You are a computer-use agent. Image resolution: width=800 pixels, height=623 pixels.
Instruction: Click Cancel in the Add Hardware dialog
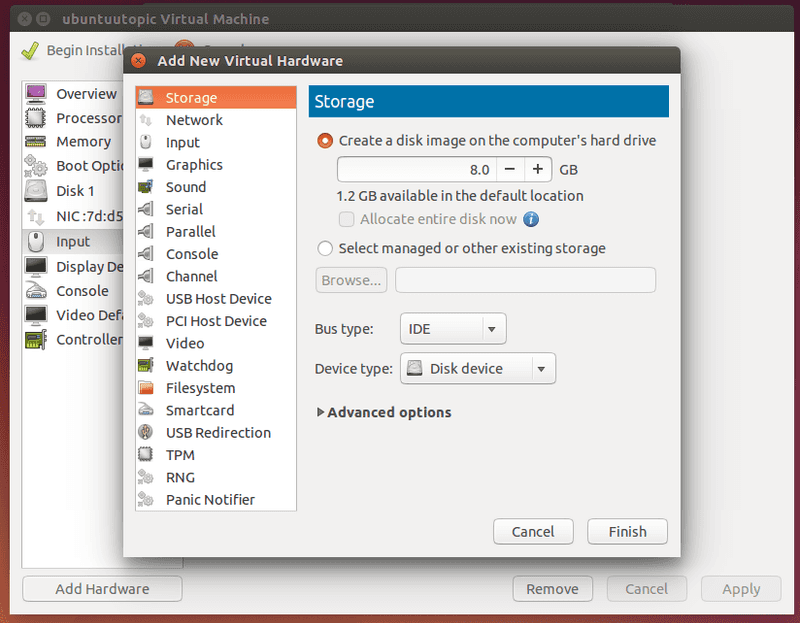pos(532,532)
